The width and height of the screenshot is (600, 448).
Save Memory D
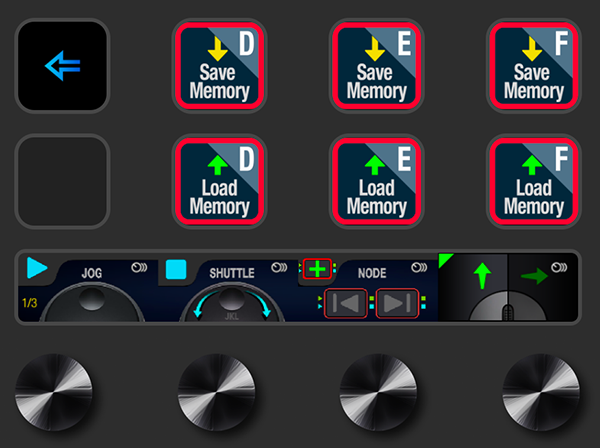point(219,65)
